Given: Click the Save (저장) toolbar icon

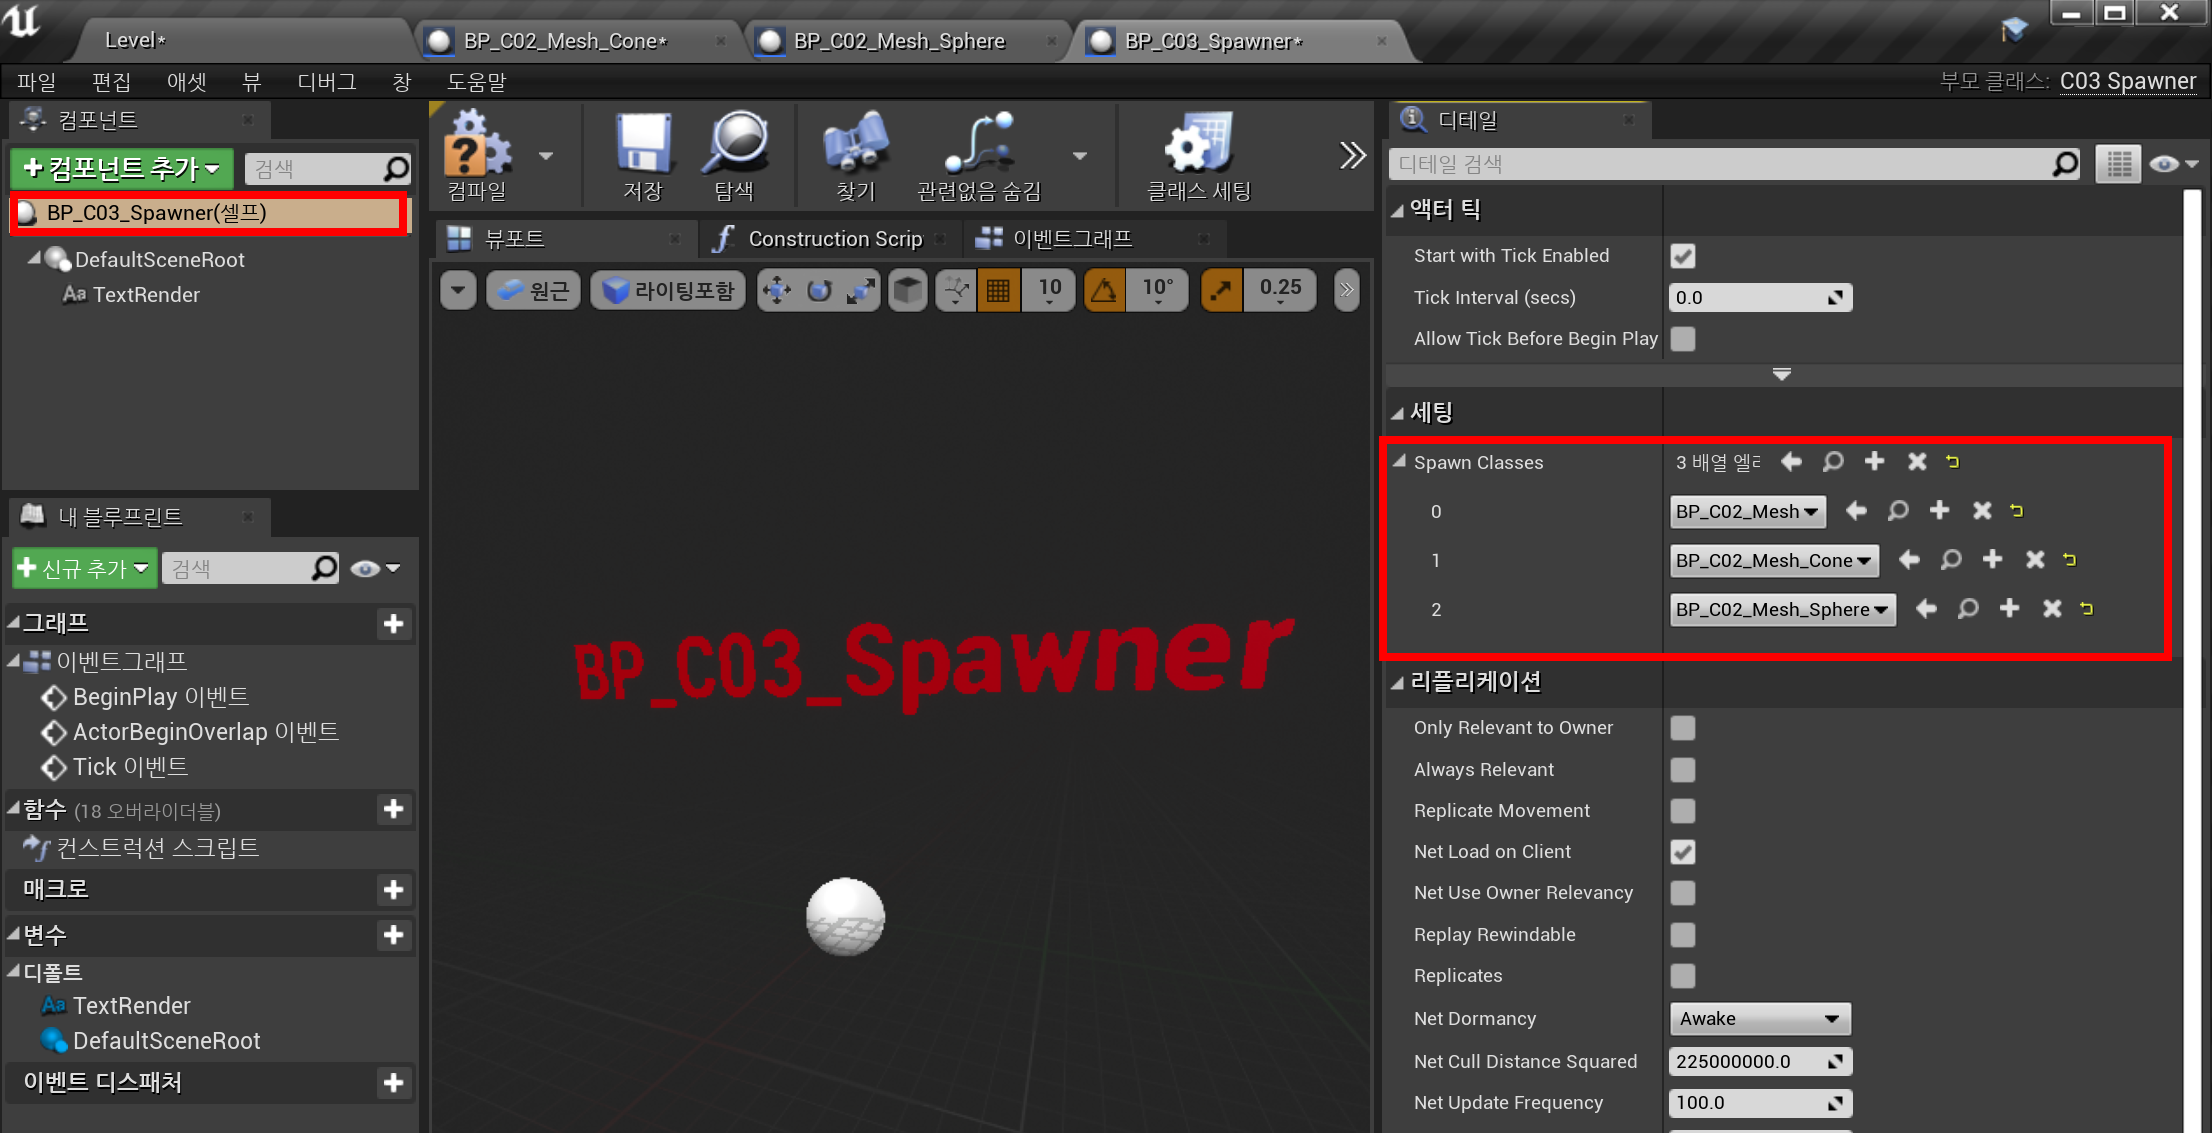Looking at the screenshot, I should coord(642,146).
